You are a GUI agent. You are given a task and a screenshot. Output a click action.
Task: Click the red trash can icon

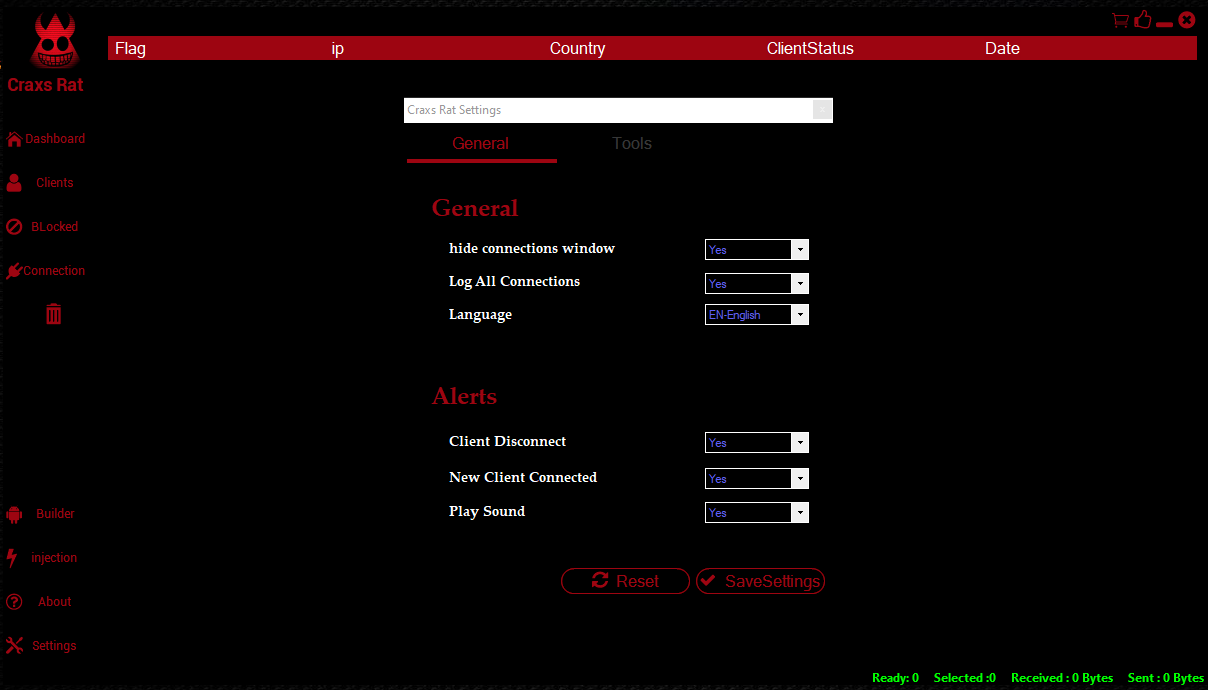pyautogui.click(x=54, y=314)
